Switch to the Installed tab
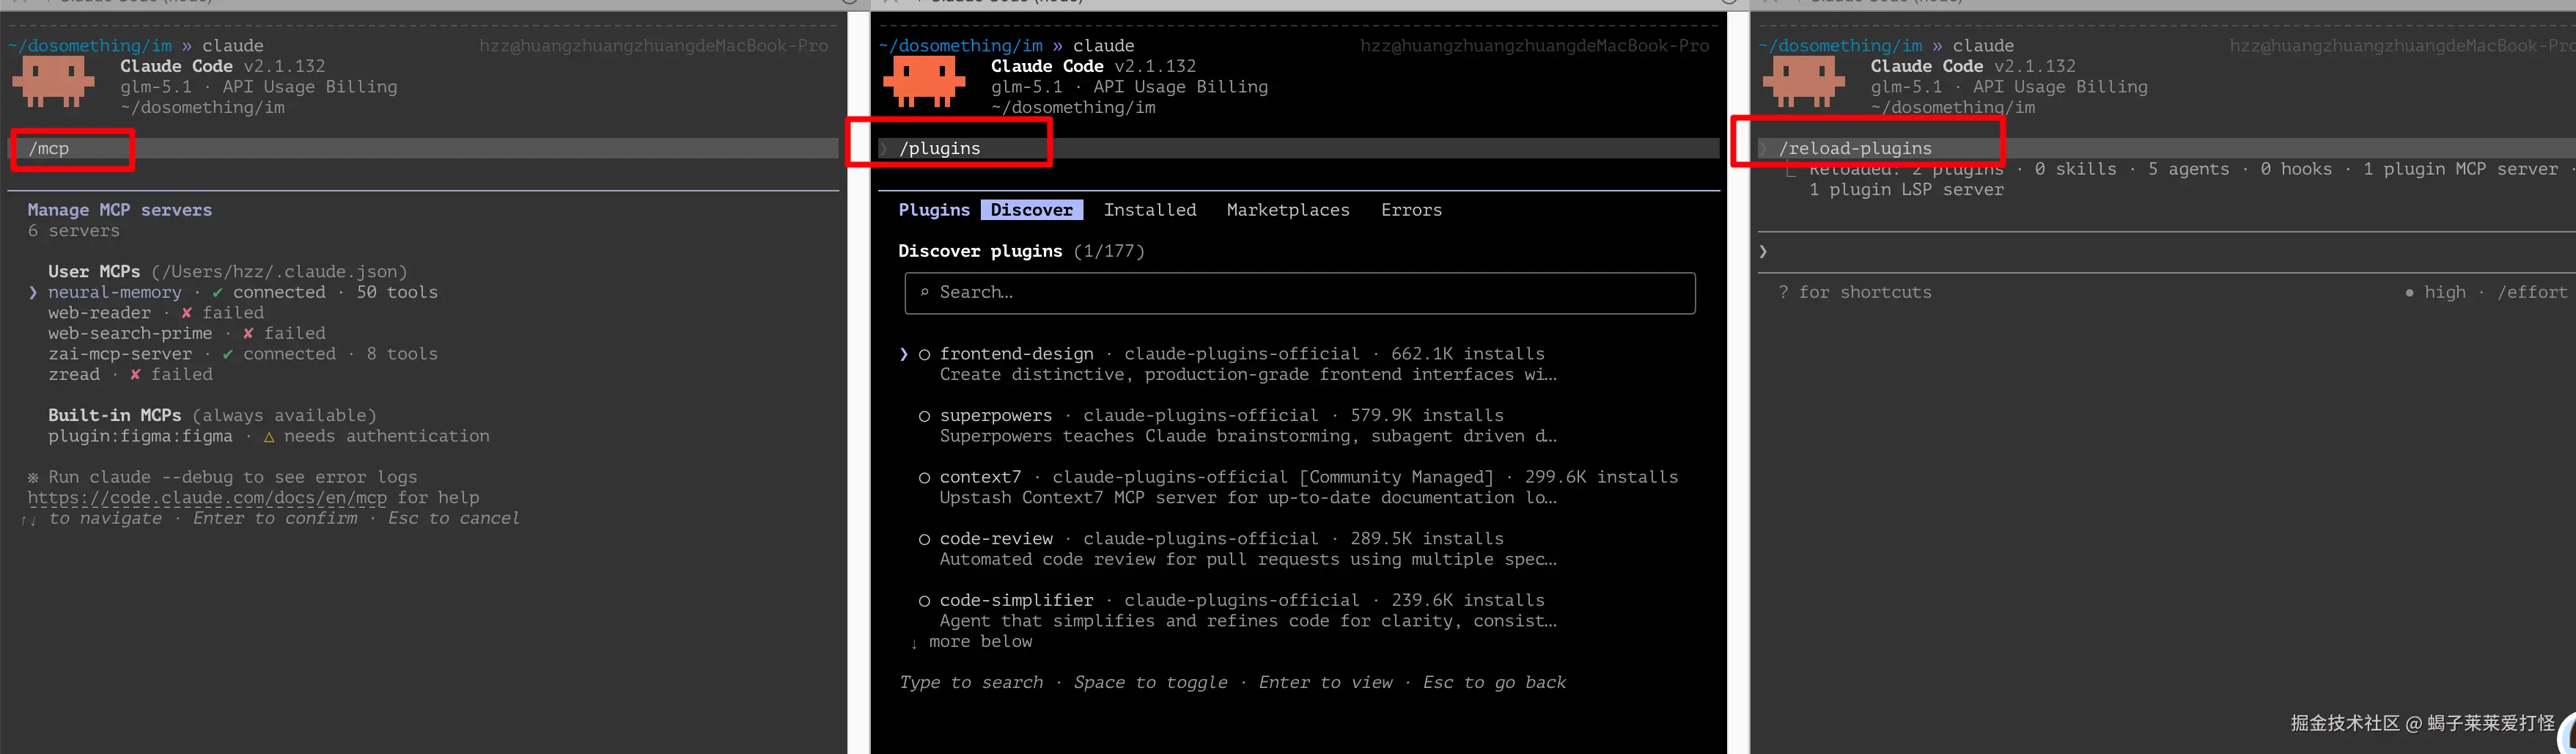Image resolution: width=2576 pixels, height=754 pixels. pyautogui.click(x=1150, y=210)
